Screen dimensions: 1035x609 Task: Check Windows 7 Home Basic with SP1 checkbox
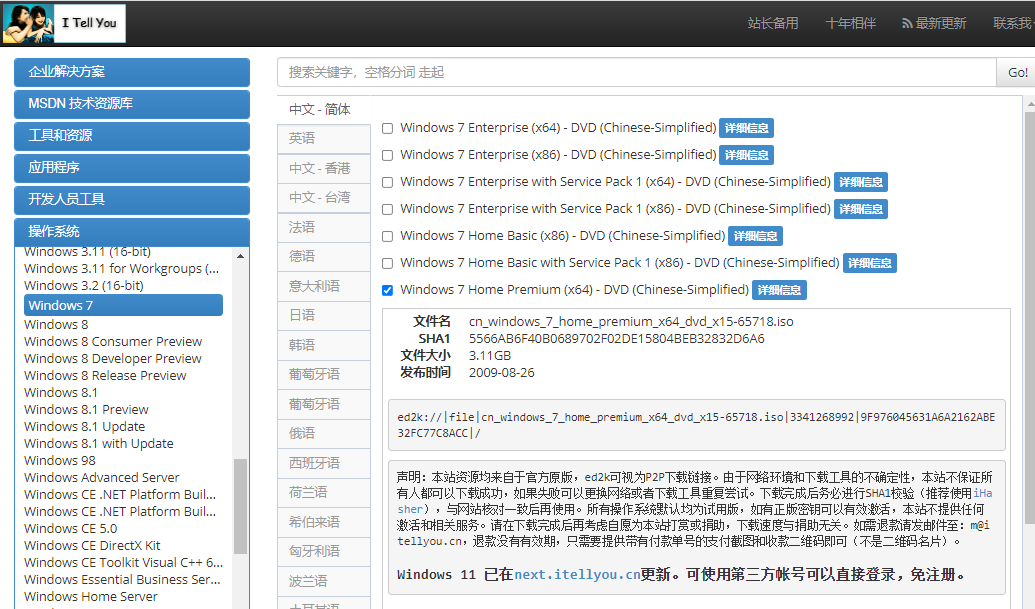pos(385,262)
